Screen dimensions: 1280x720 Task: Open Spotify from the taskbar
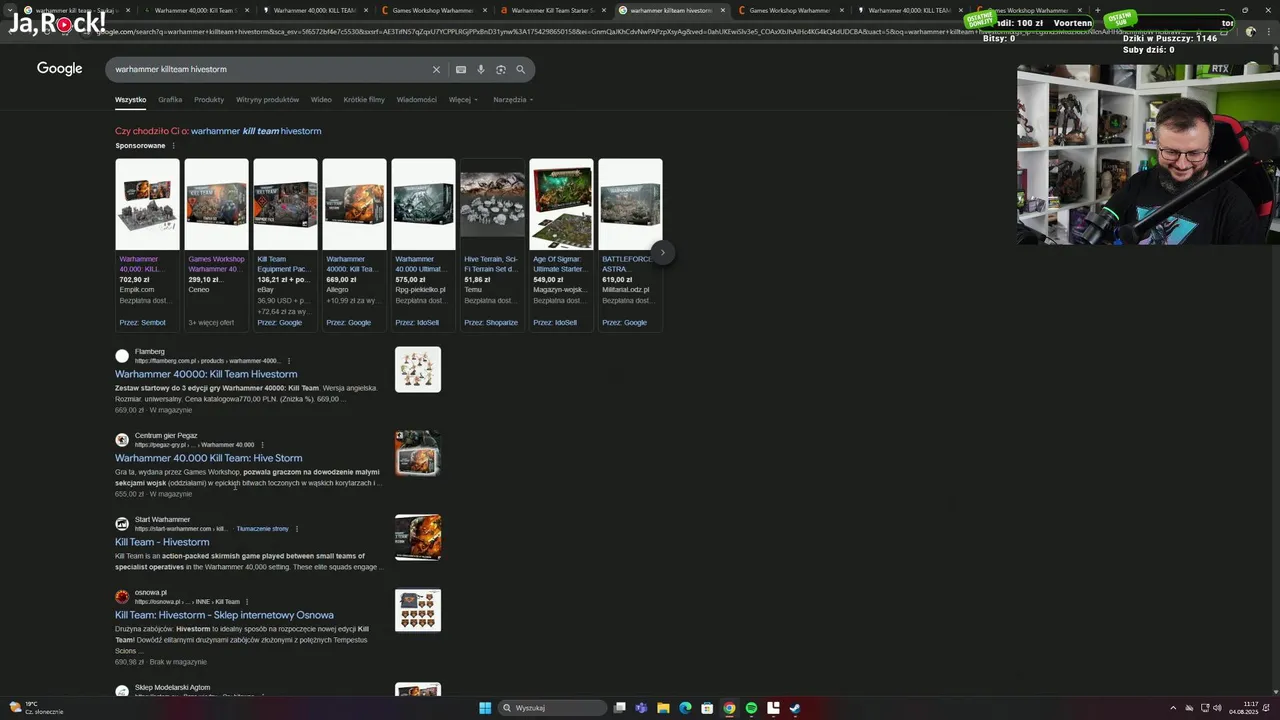click(x=751, y=708)
